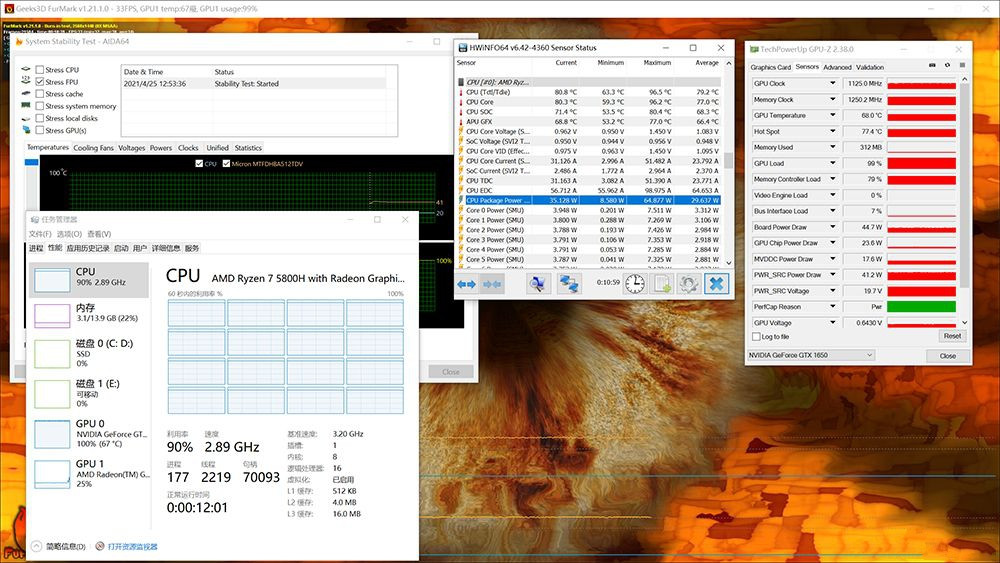This screenshot has width=1000, height=563.
Task: Switch to AIDA64 Statistics tab
Action: coord(248,148)
